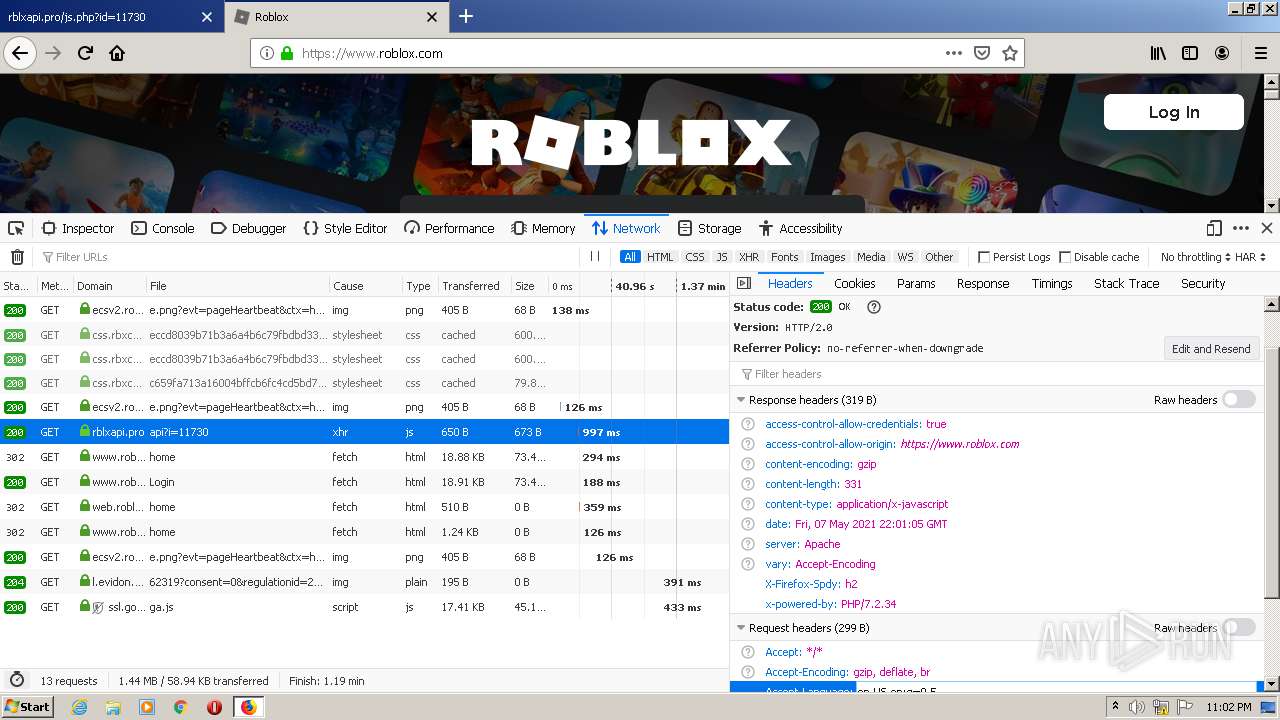Image resolution: width=1280 pixels, height=720 pixels.
Task: Launch Internet Explorer from the taskbar
Action: [x=79, y=707]
